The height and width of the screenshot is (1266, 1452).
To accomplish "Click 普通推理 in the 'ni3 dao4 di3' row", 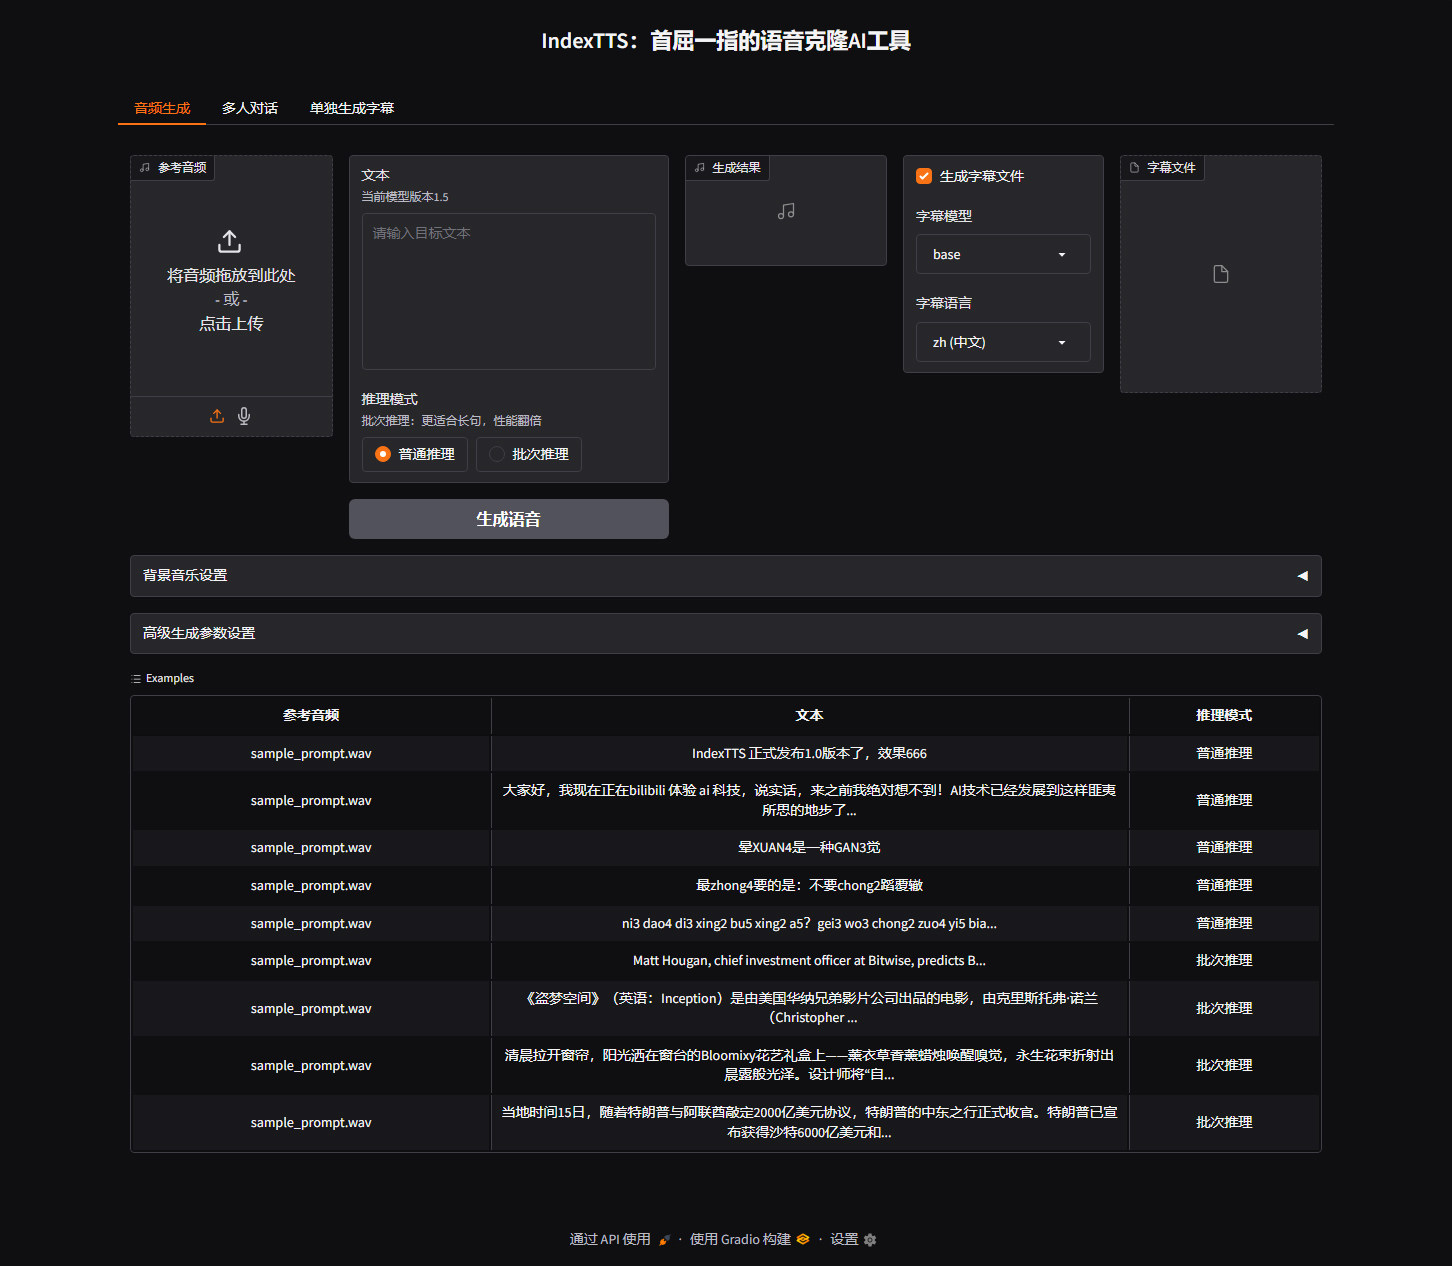I will coord(1224,924).
